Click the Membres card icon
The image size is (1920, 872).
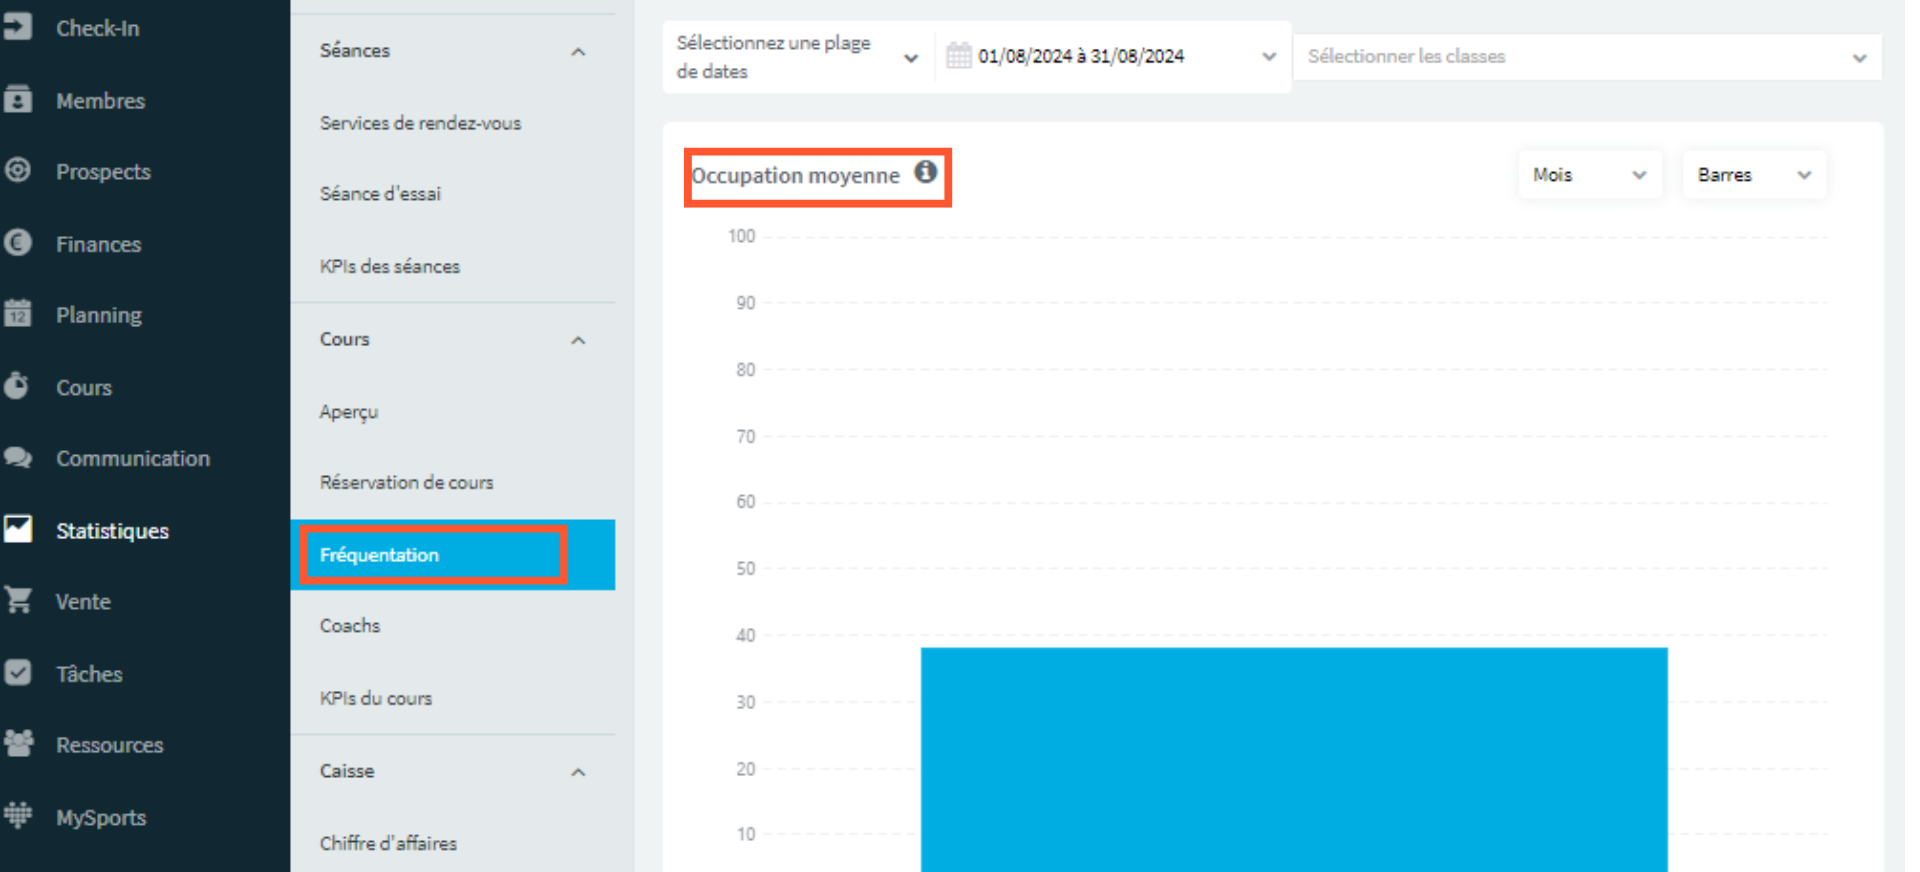tap(17, 100)
